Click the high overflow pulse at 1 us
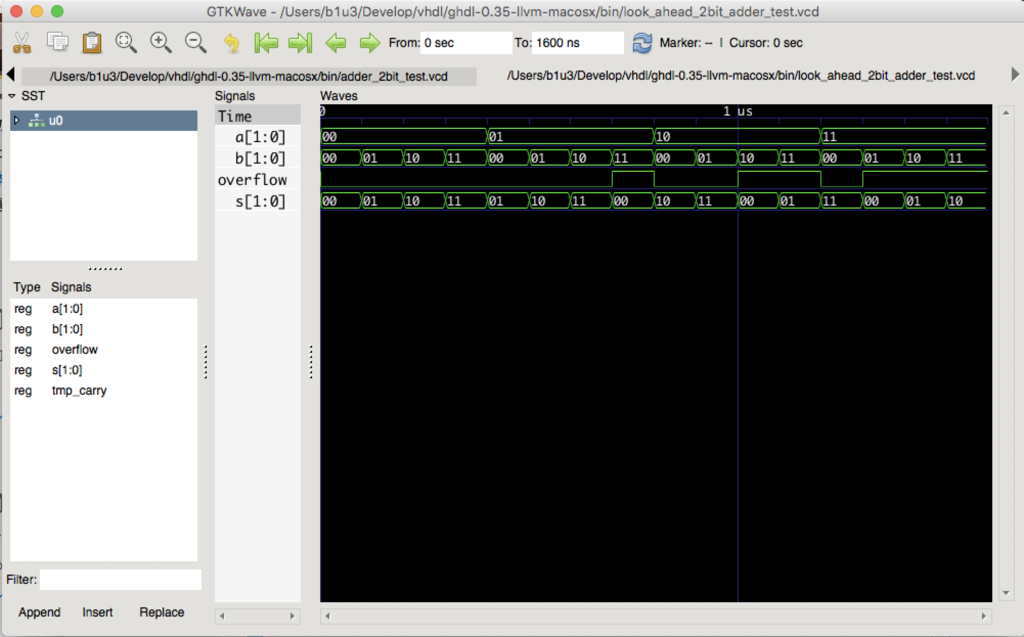1024x637 pixels. coord(779,179)
